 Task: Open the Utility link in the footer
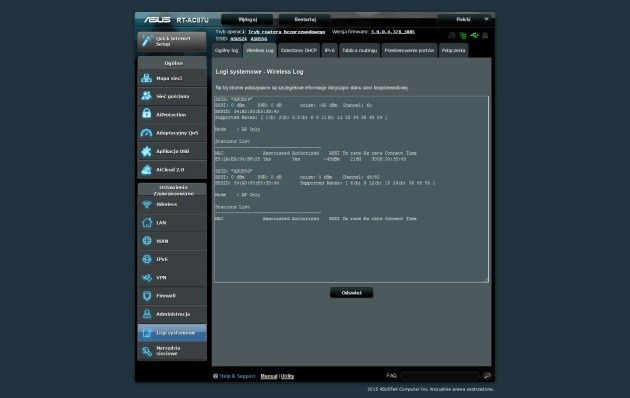pyautogui.click(x=287, y=376)
